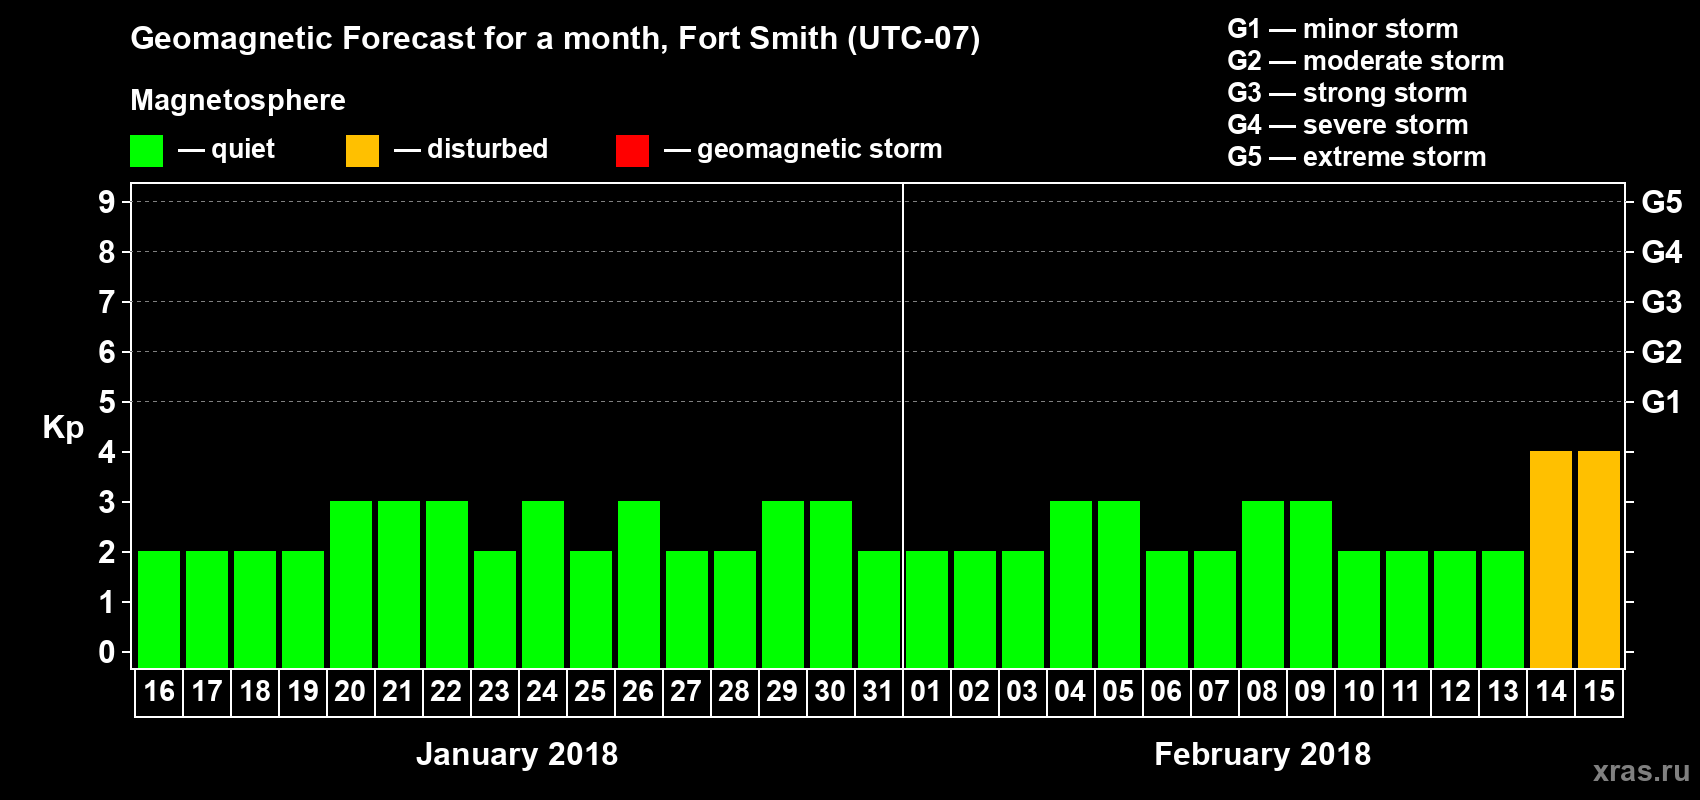Click the G5 label on the right axis

pos(1662,203)
